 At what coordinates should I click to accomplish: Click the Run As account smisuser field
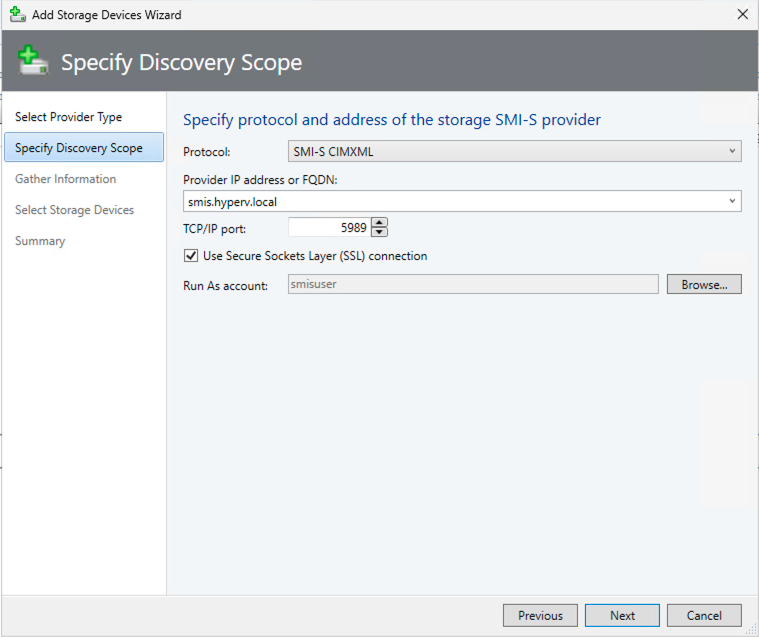coord(472,284)
